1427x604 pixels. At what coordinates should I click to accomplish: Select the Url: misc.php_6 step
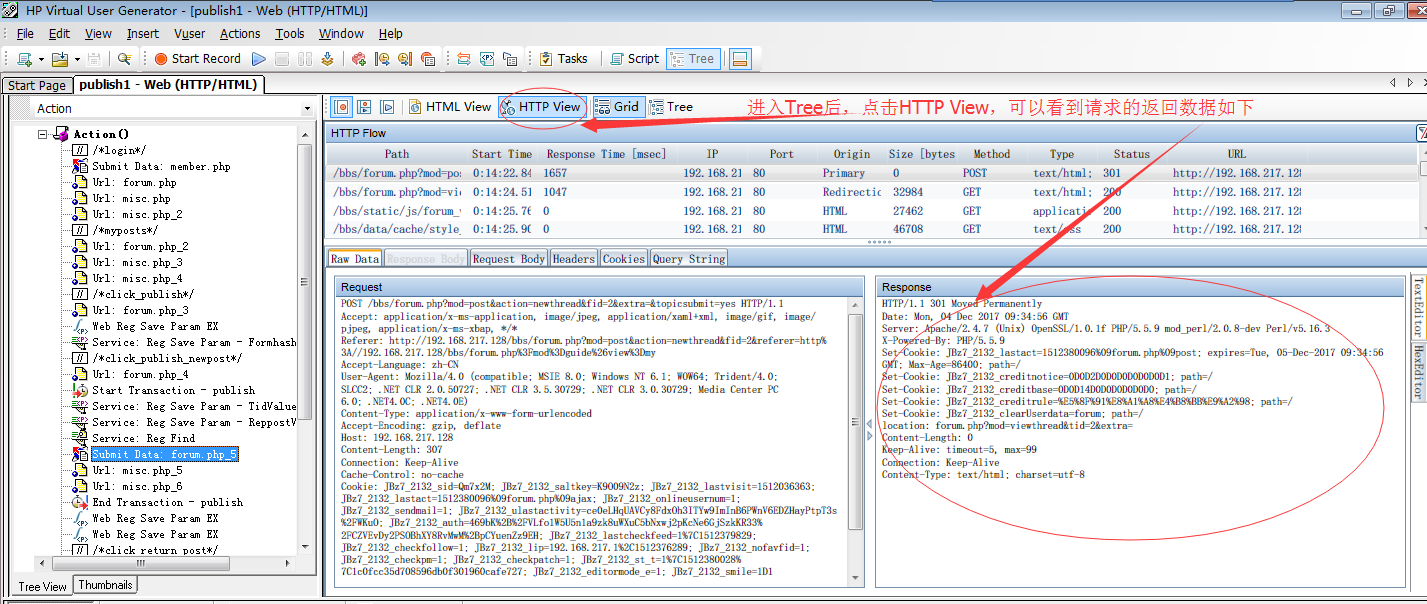click(x=137, y=486)
